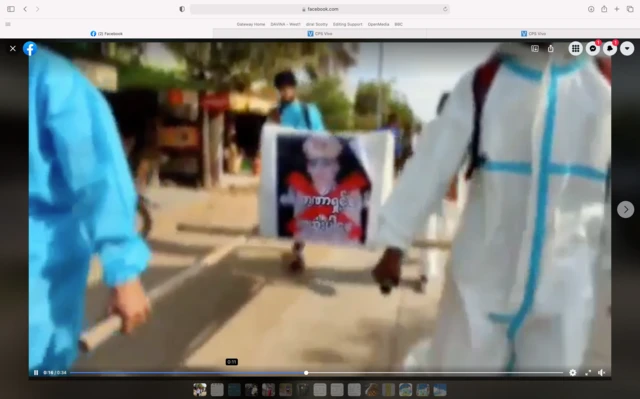The height and width of the screenshot is (399, 640).
Task: Go back to the previous page
Action: click(x=25, y=9)
